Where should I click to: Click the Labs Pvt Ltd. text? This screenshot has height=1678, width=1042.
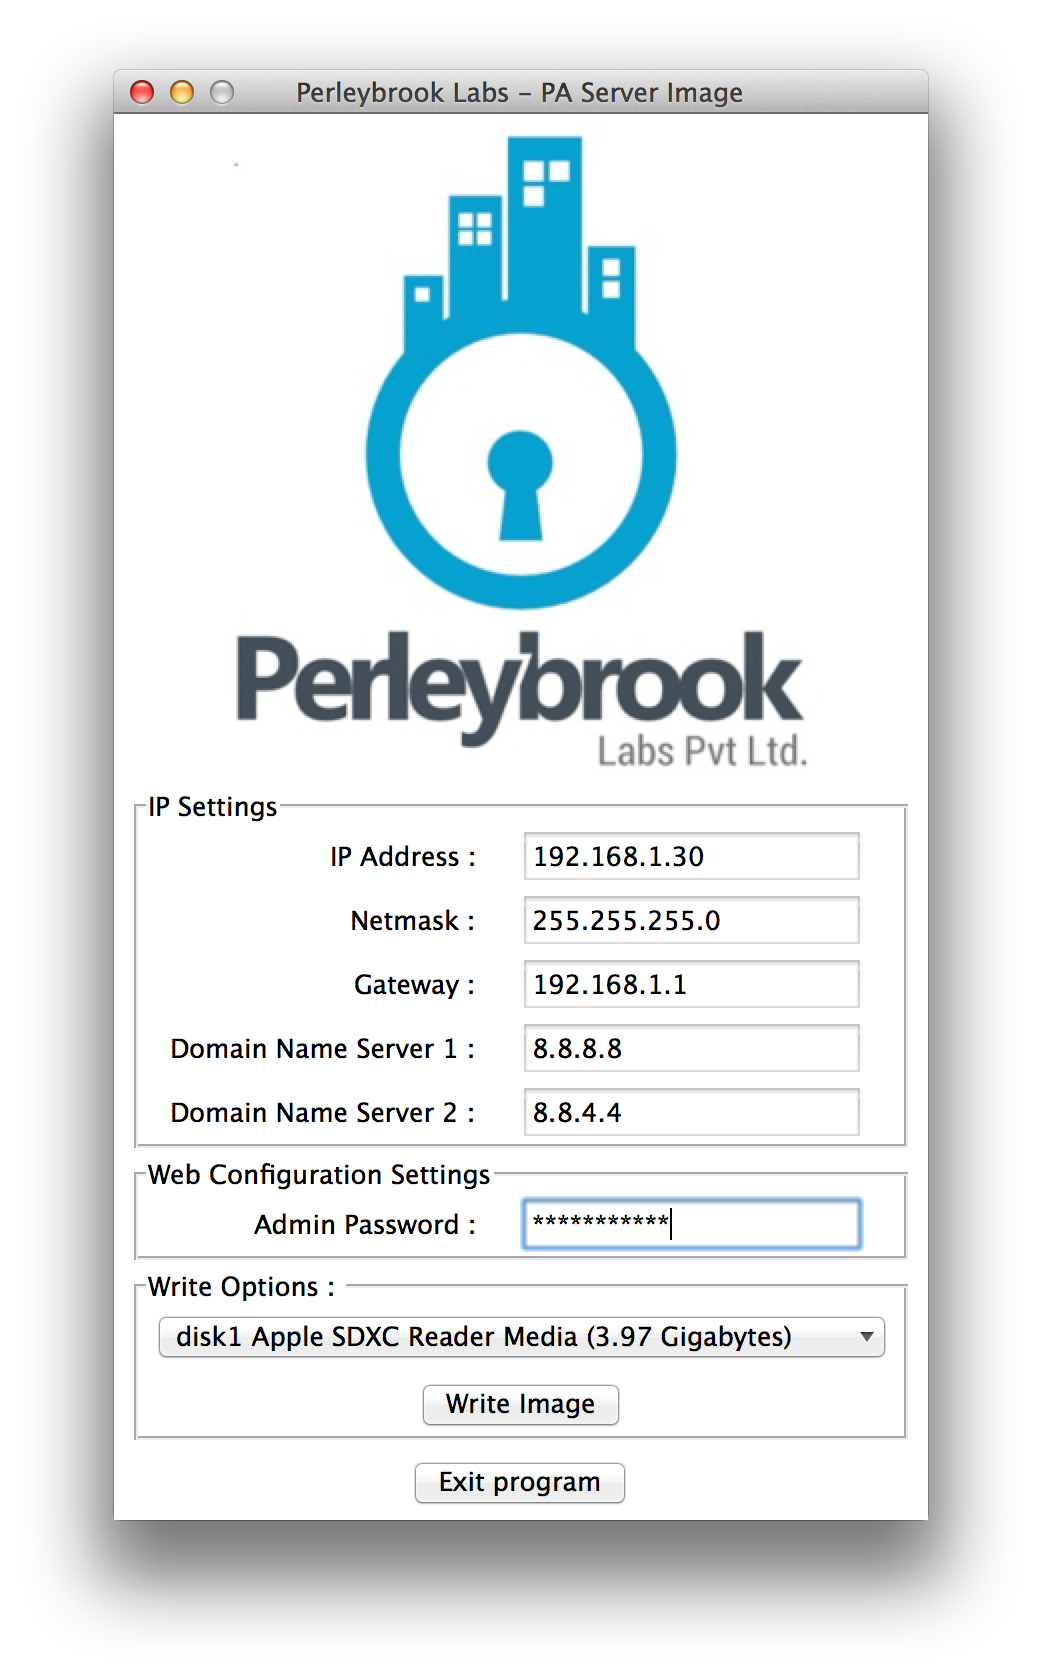pyautogui.click(x=702, y=751)
